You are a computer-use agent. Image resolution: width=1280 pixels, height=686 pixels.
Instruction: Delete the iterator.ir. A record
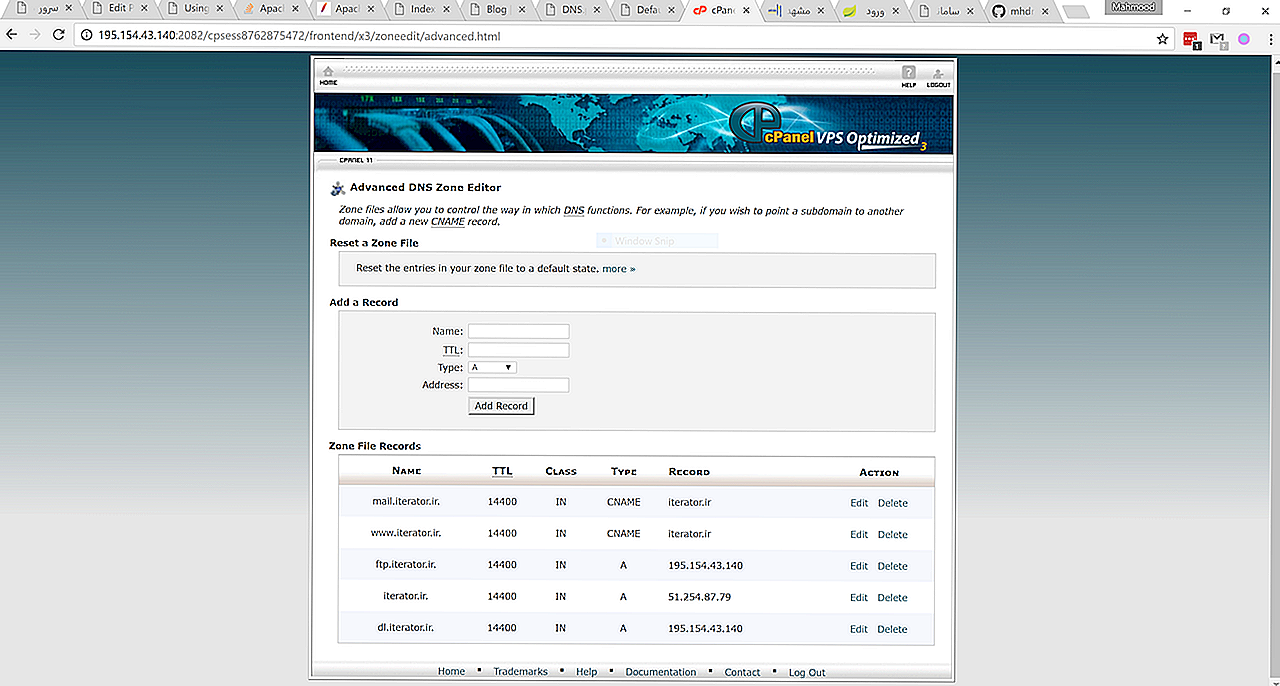(893, 598)
